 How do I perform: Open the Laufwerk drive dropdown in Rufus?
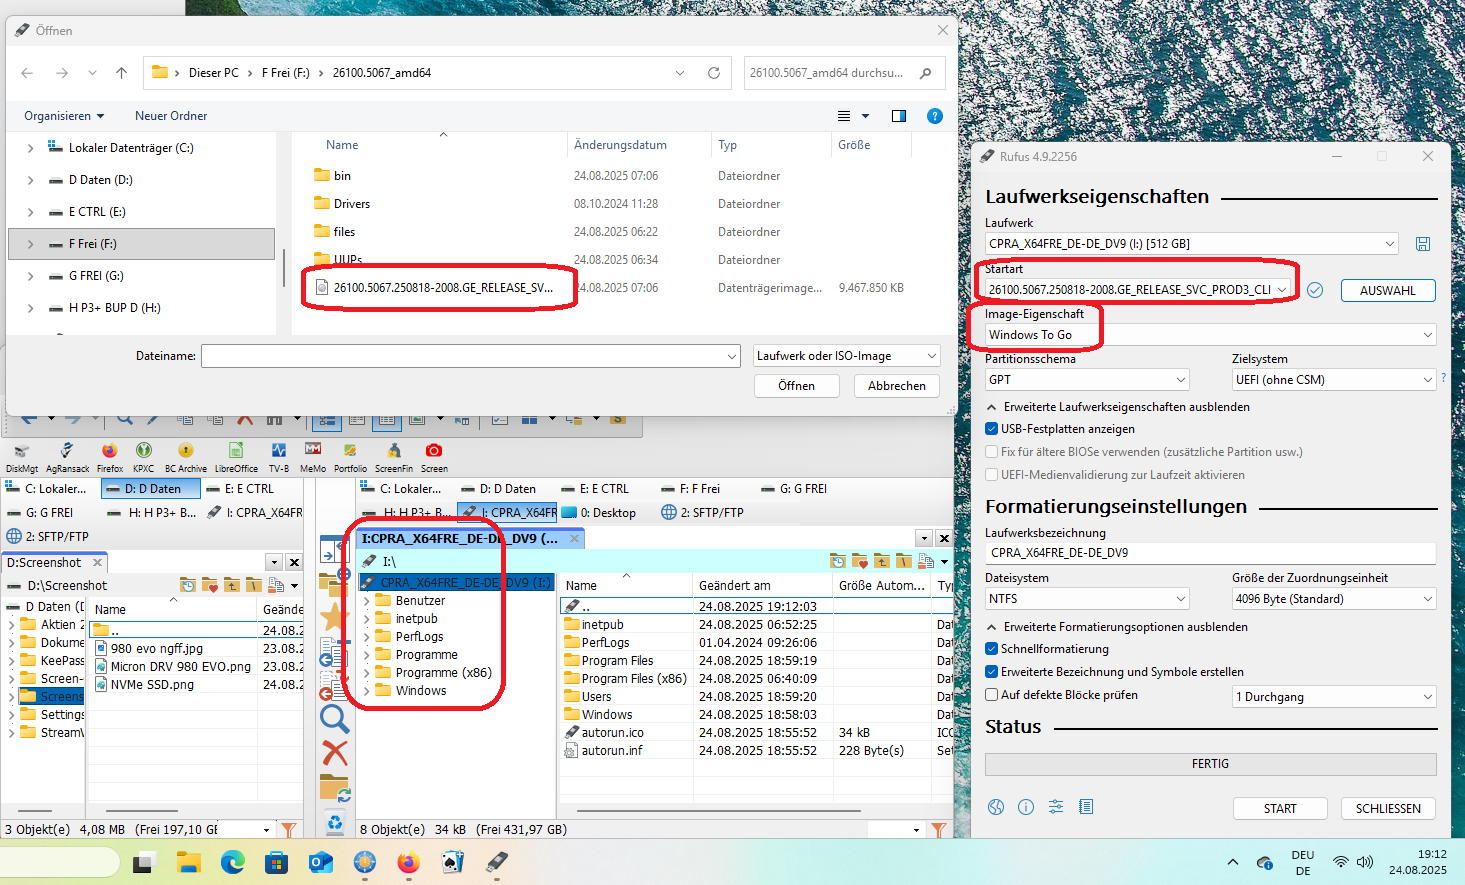click(1191, 244)
